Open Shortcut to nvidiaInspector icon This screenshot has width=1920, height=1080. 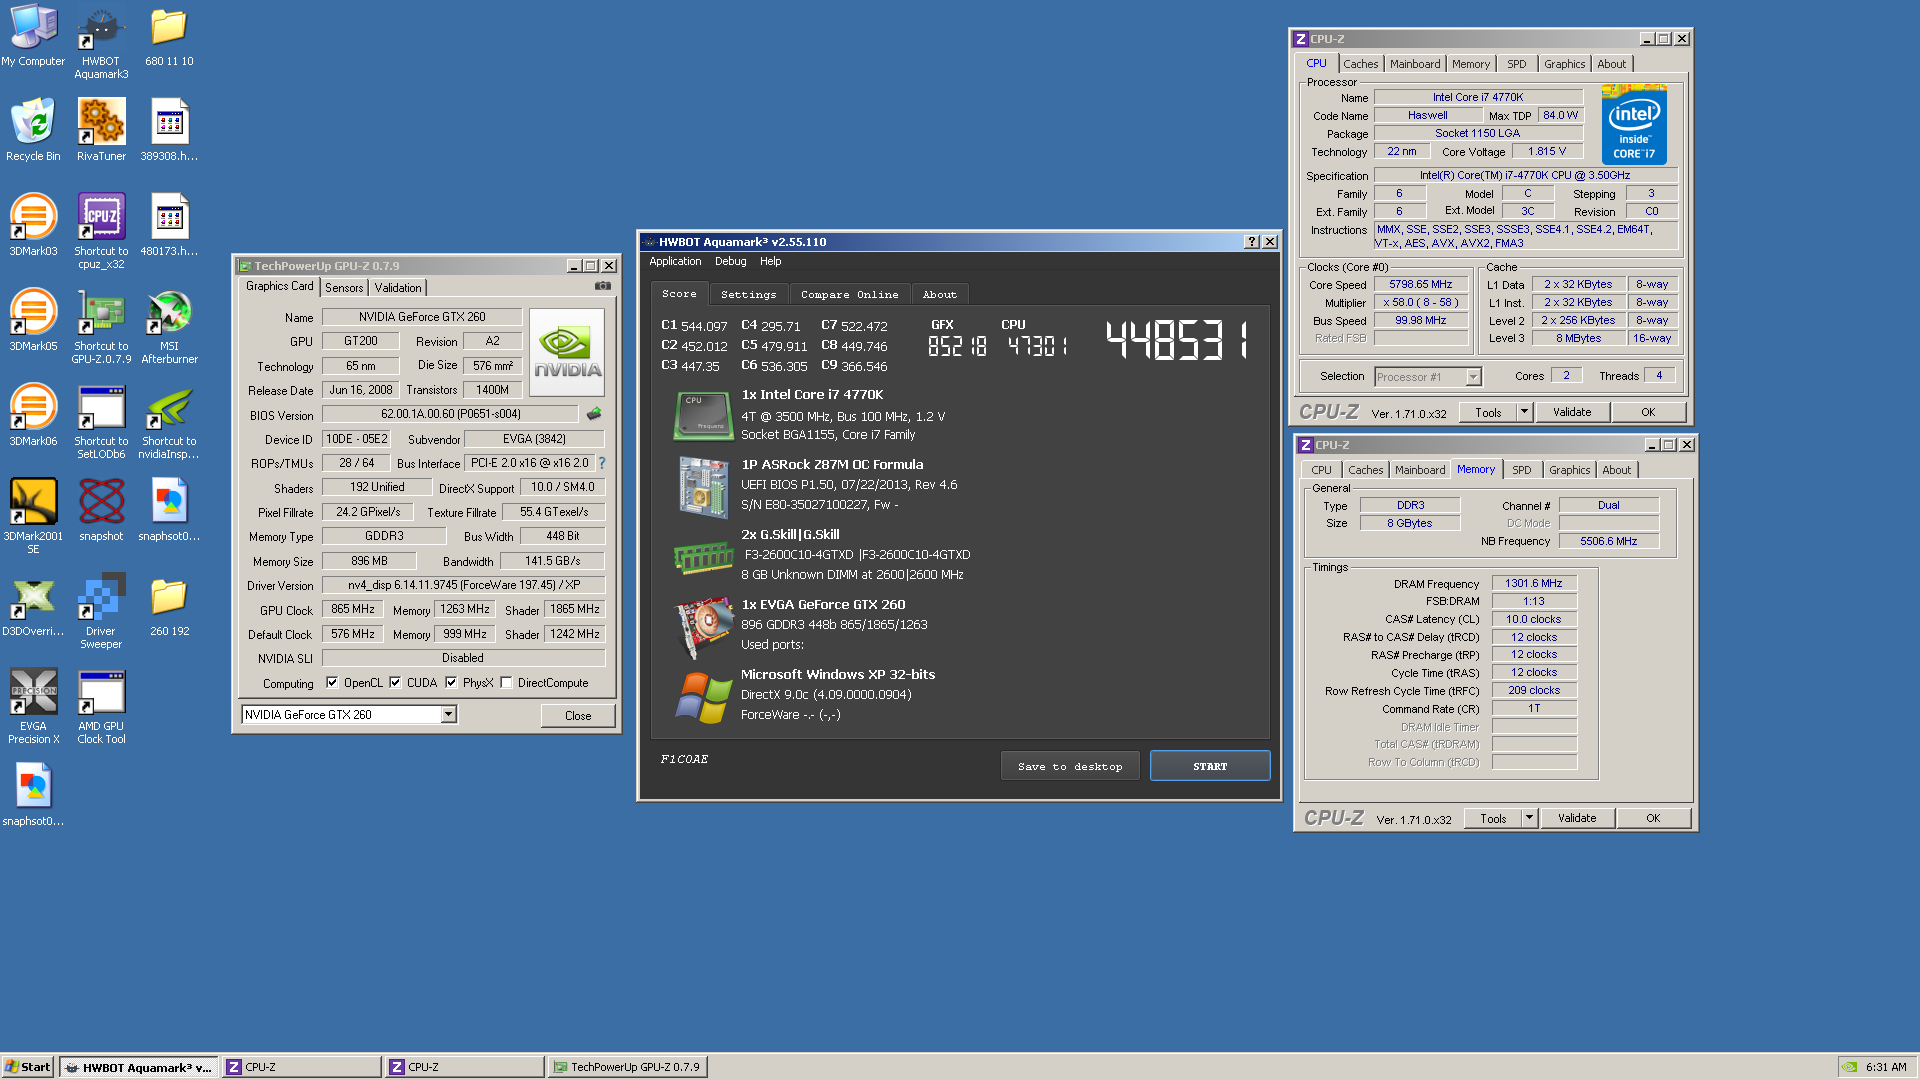169,421
